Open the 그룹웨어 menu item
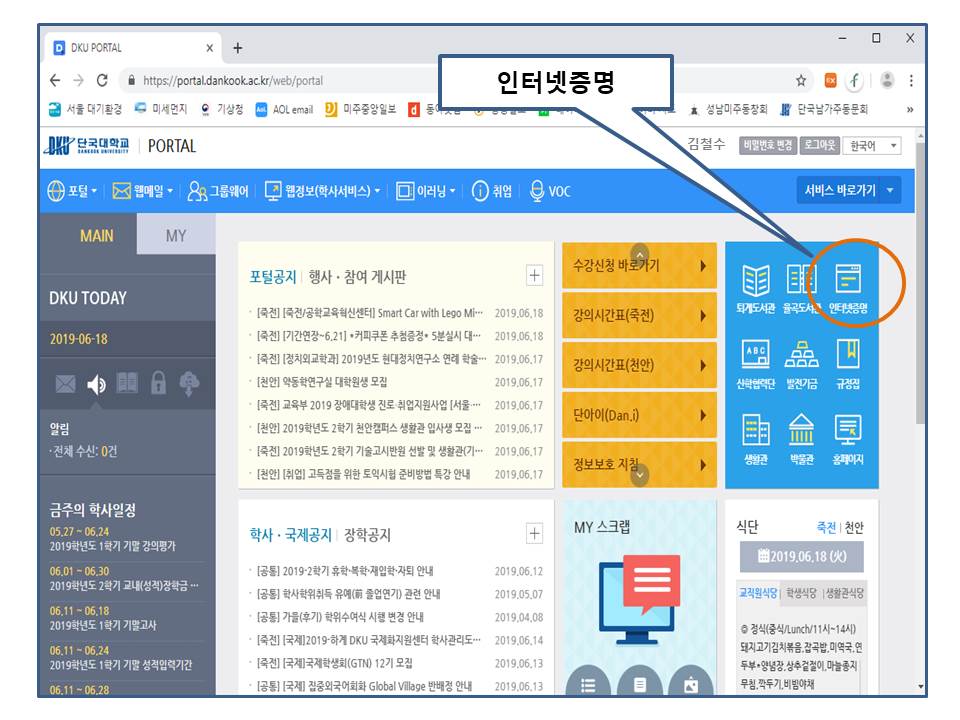The height and width of the screenshot is (720, 960). pos(218,191)
